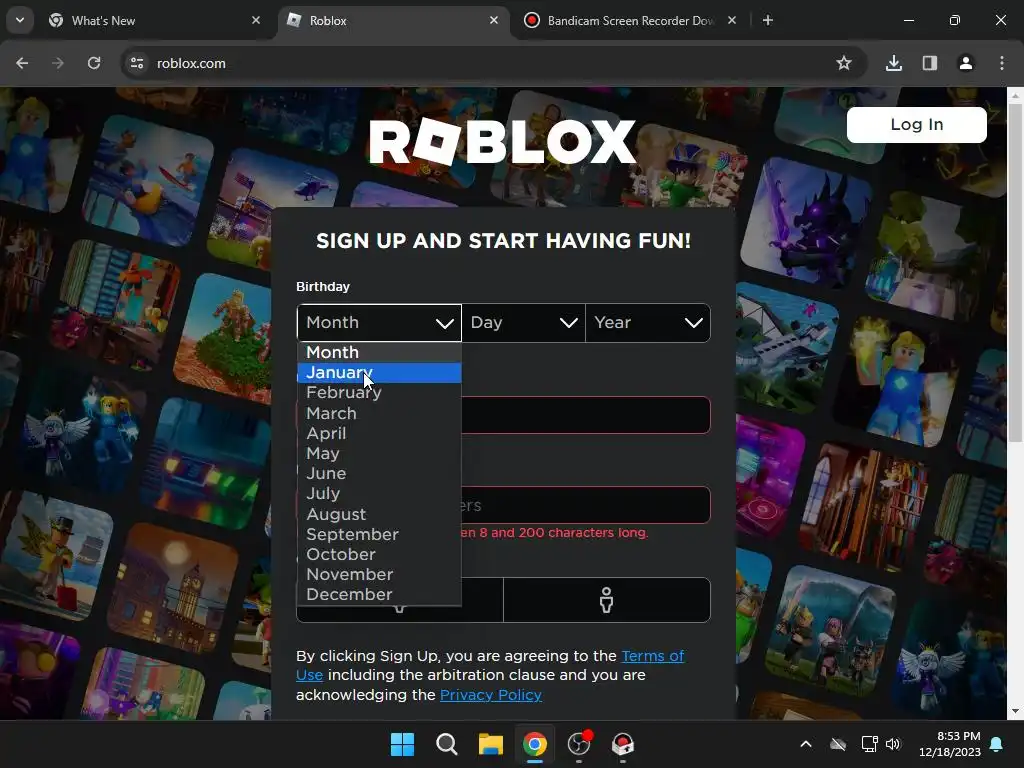Switch to the Bandicam Screen Recorder tab
Image resolution: width=1024 pixels, height=768 pixels.
(x=631, y=21)
